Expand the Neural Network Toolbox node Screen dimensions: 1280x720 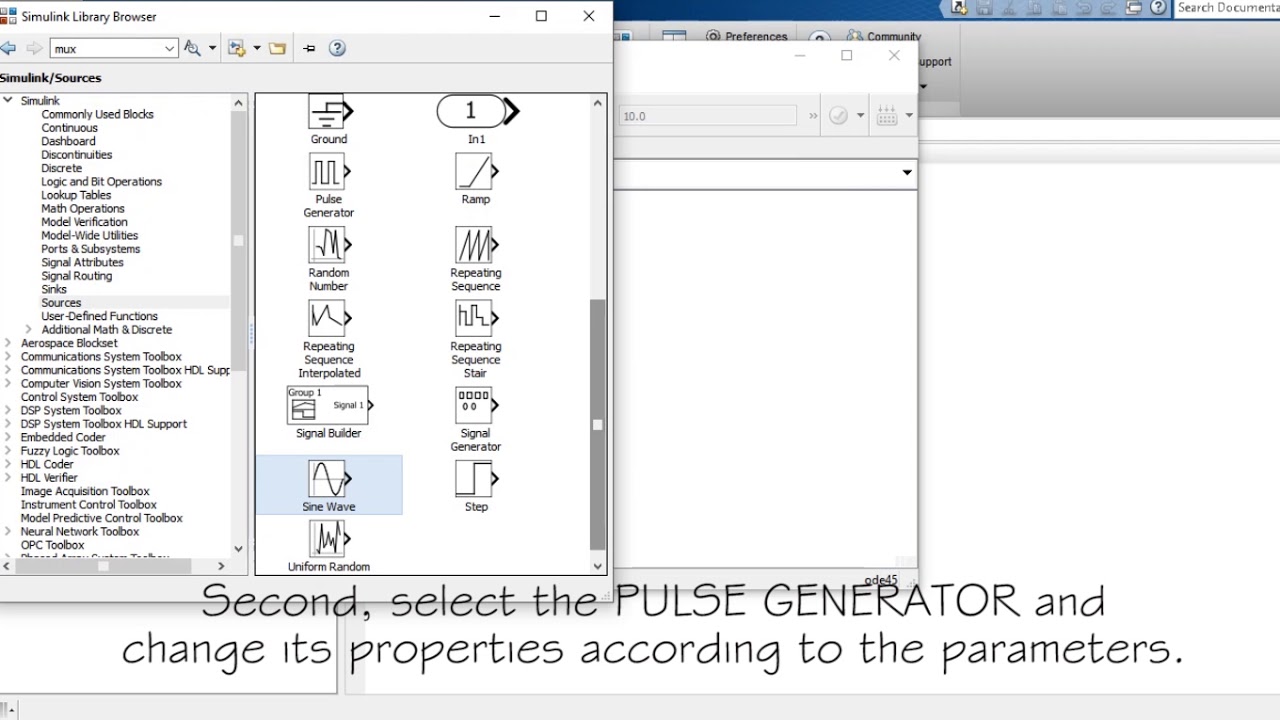(8, 531)
